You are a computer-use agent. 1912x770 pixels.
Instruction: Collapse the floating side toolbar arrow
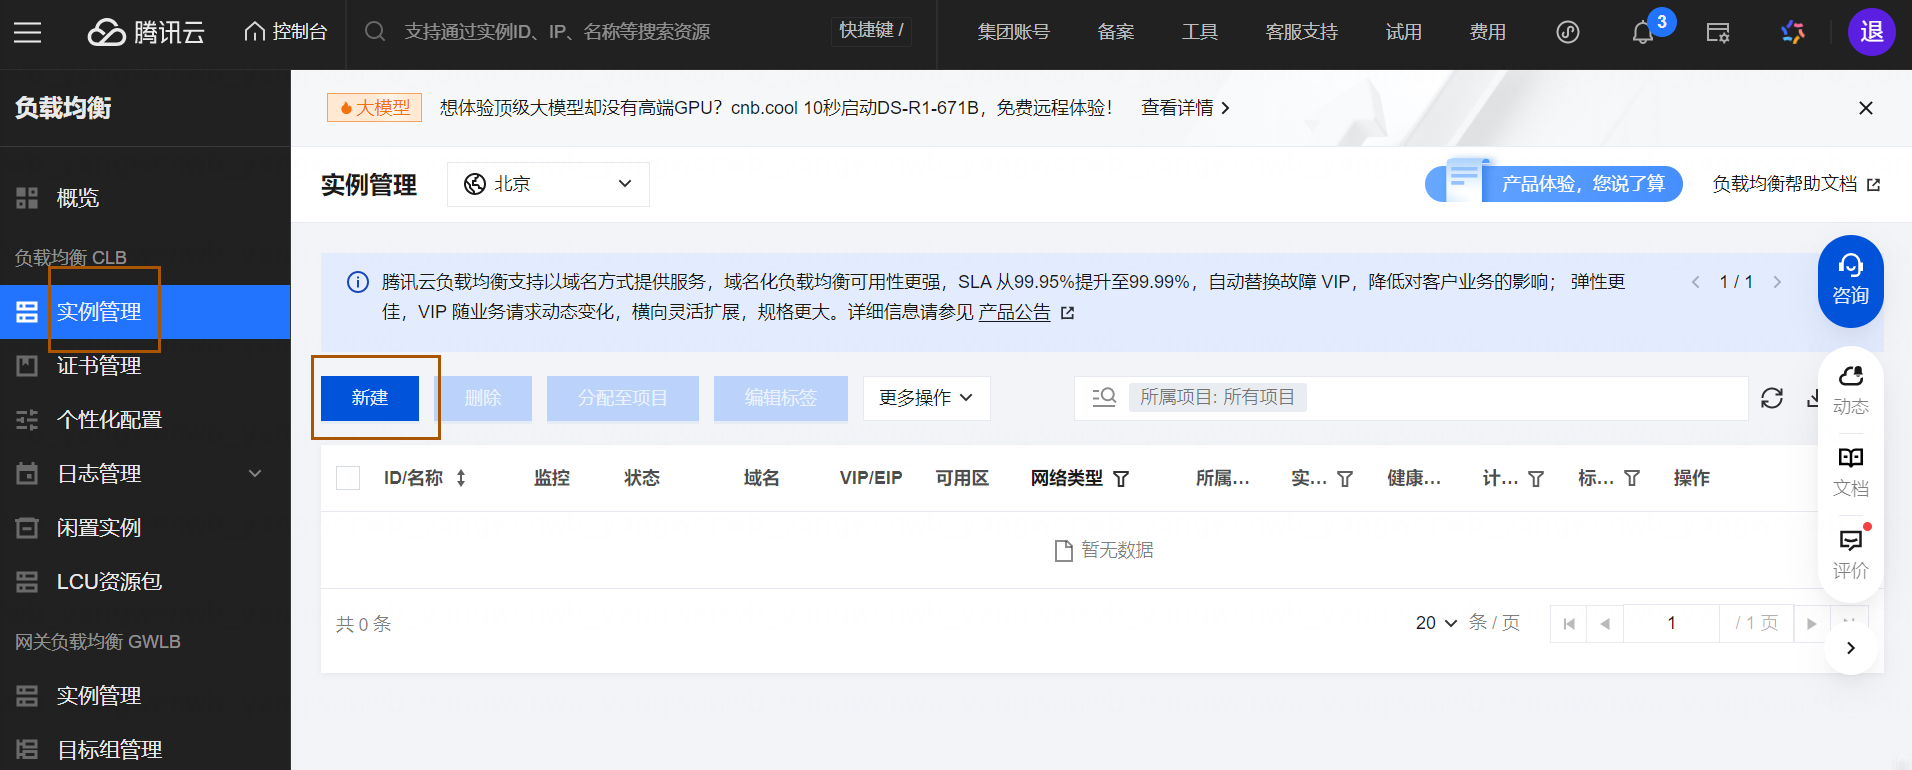point(1850,648)
